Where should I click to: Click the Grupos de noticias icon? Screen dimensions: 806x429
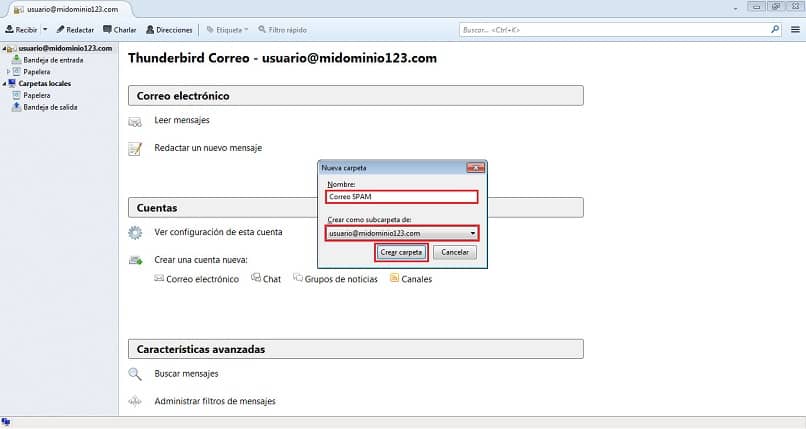point(298,278)
